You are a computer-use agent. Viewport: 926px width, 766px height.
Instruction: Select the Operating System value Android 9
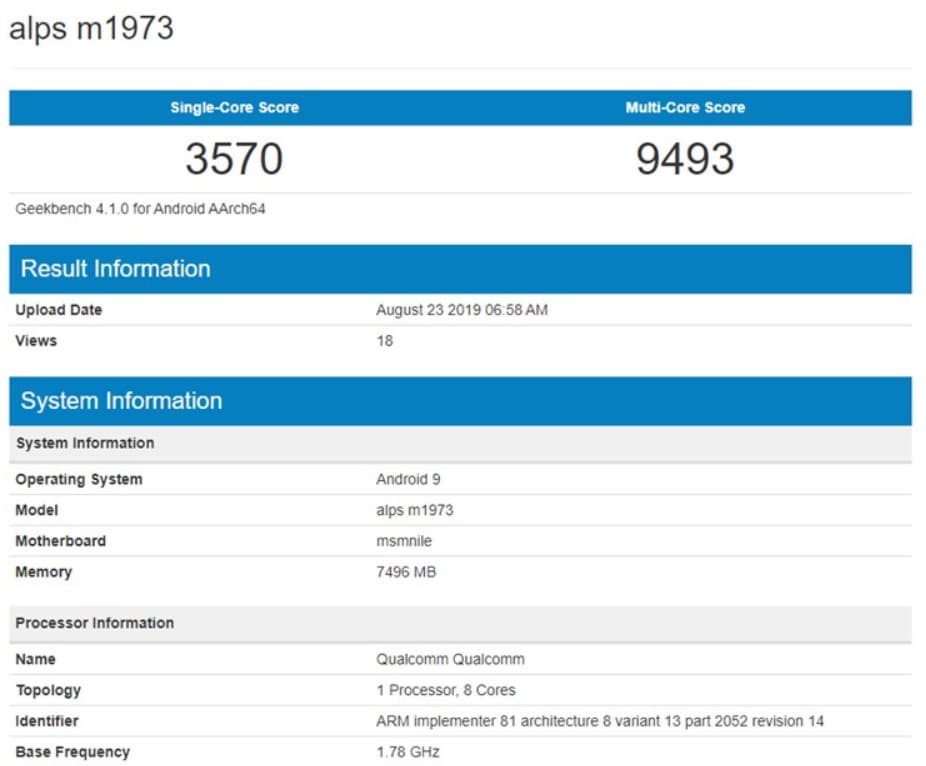[x=408, y=479]
